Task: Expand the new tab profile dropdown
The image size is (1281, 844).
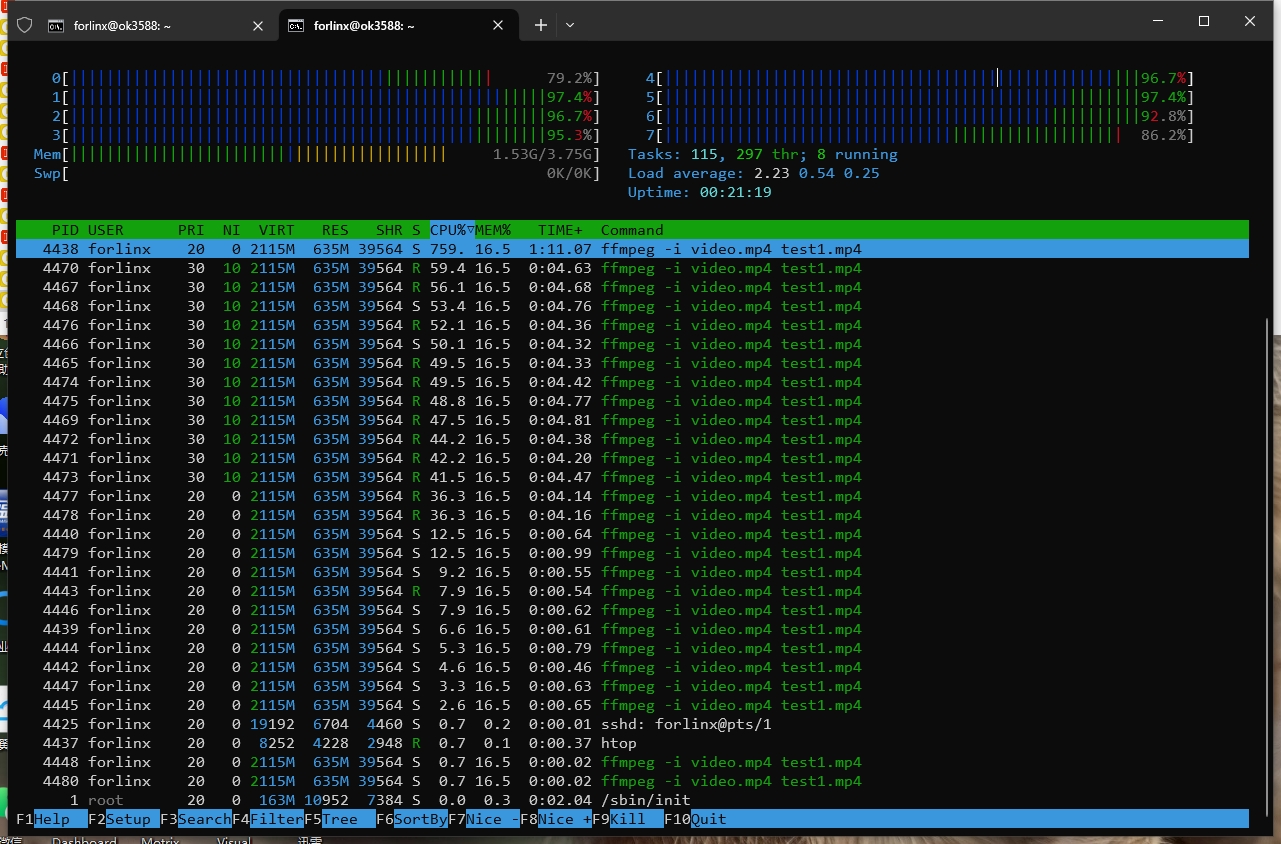Action: click(x=570, y=25)
